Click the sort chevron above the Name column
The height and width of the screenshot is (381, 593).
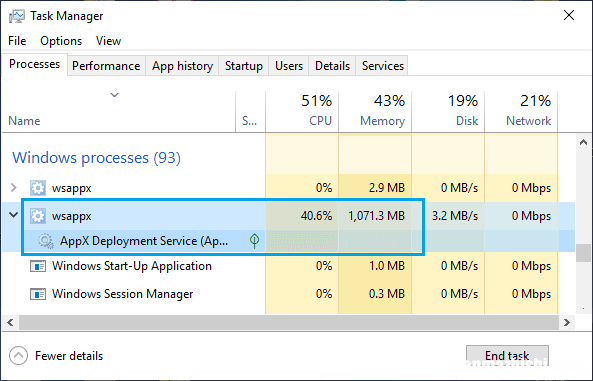coord(115,95)
